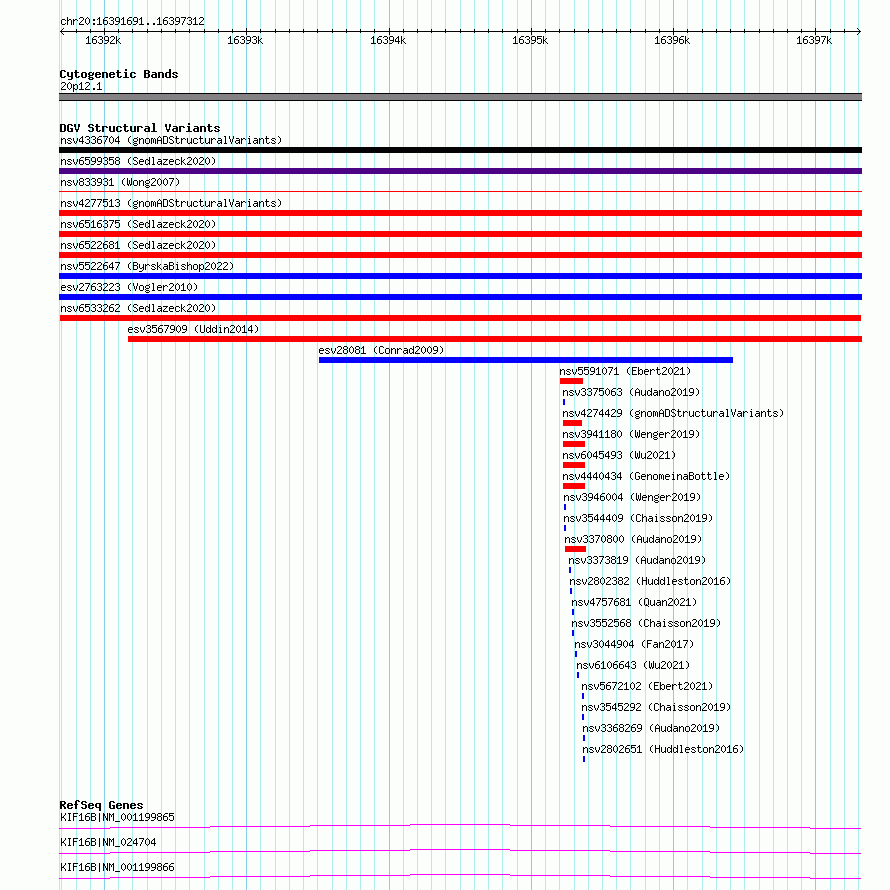Click RefSeq Genes track title
890x890 pixels.
[101, 805]
